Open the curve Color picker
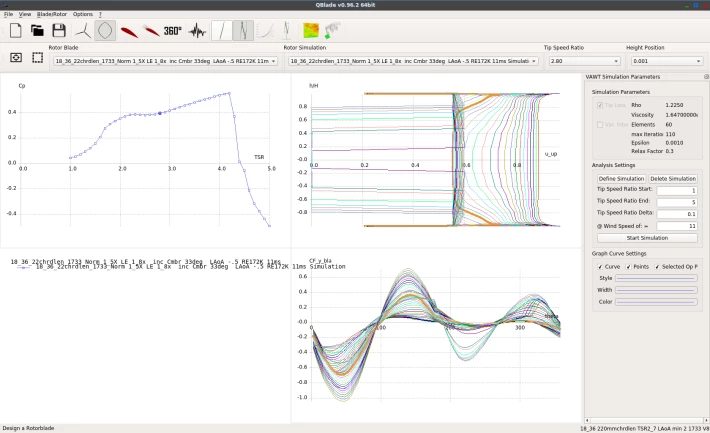The height and width of the screenshot is (433, 710). click(x=656, y=302)
